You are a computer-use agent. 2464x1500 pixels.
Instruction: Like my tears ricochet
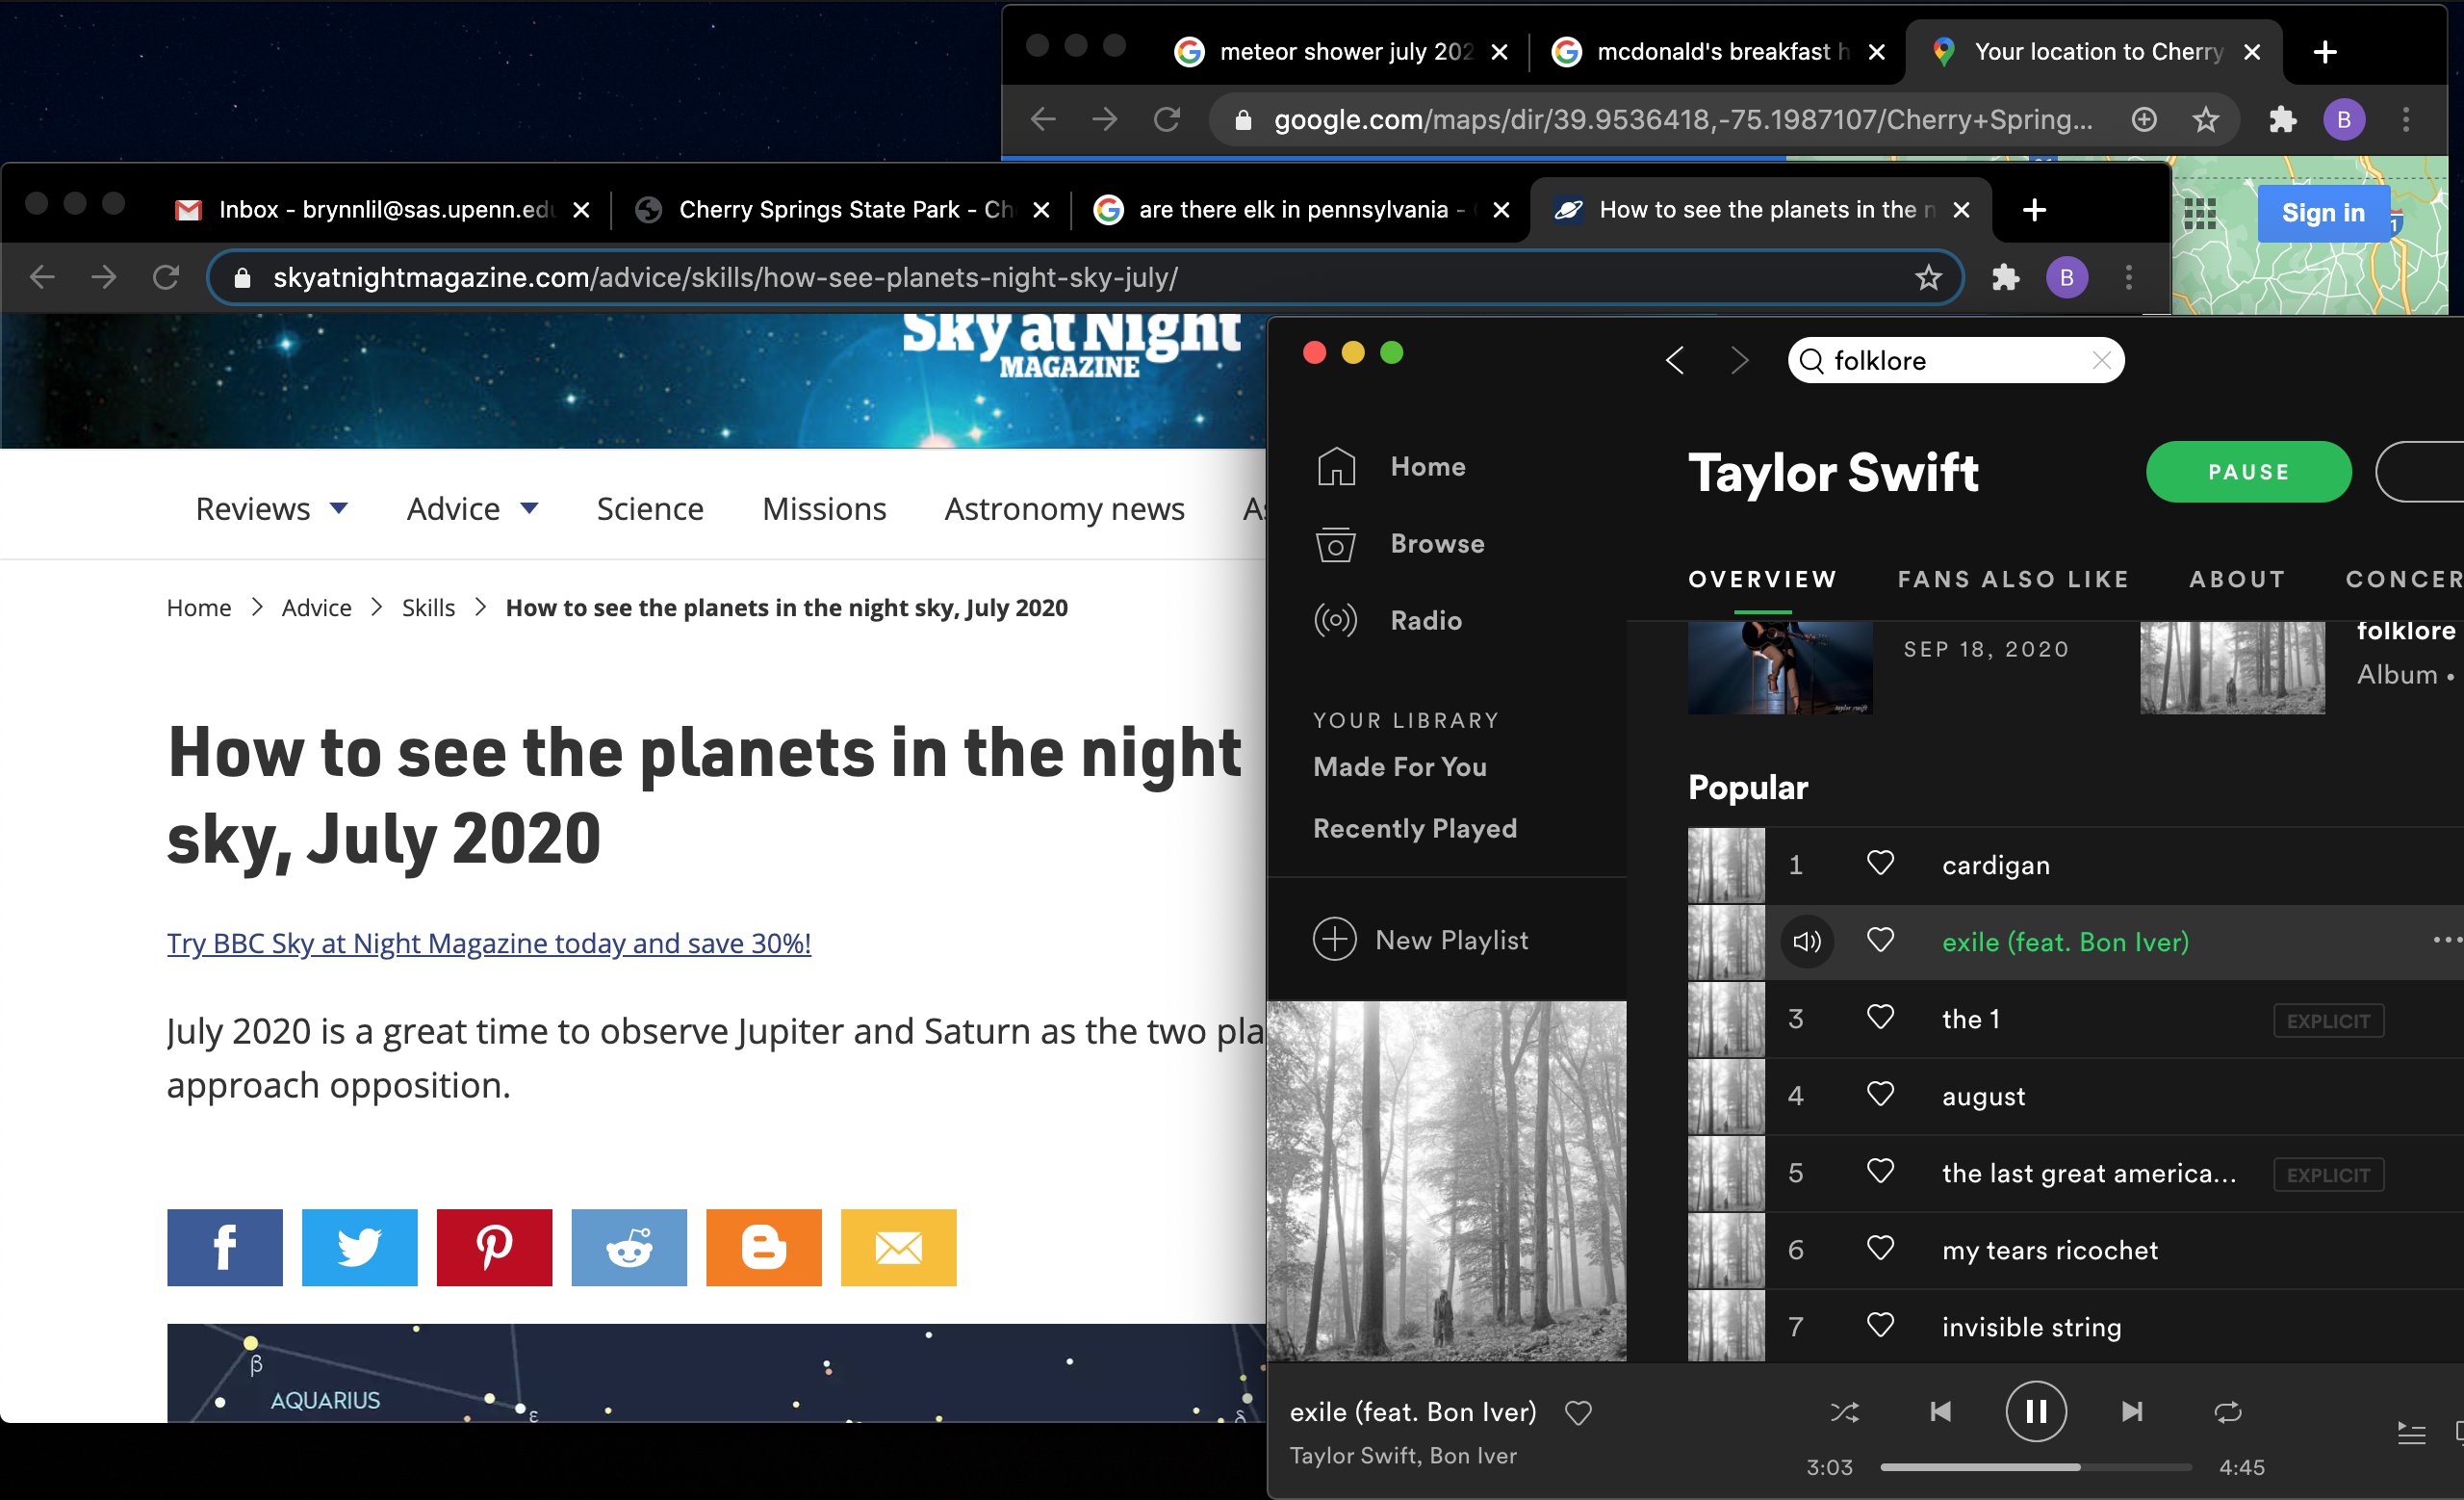point(1881,1248)
